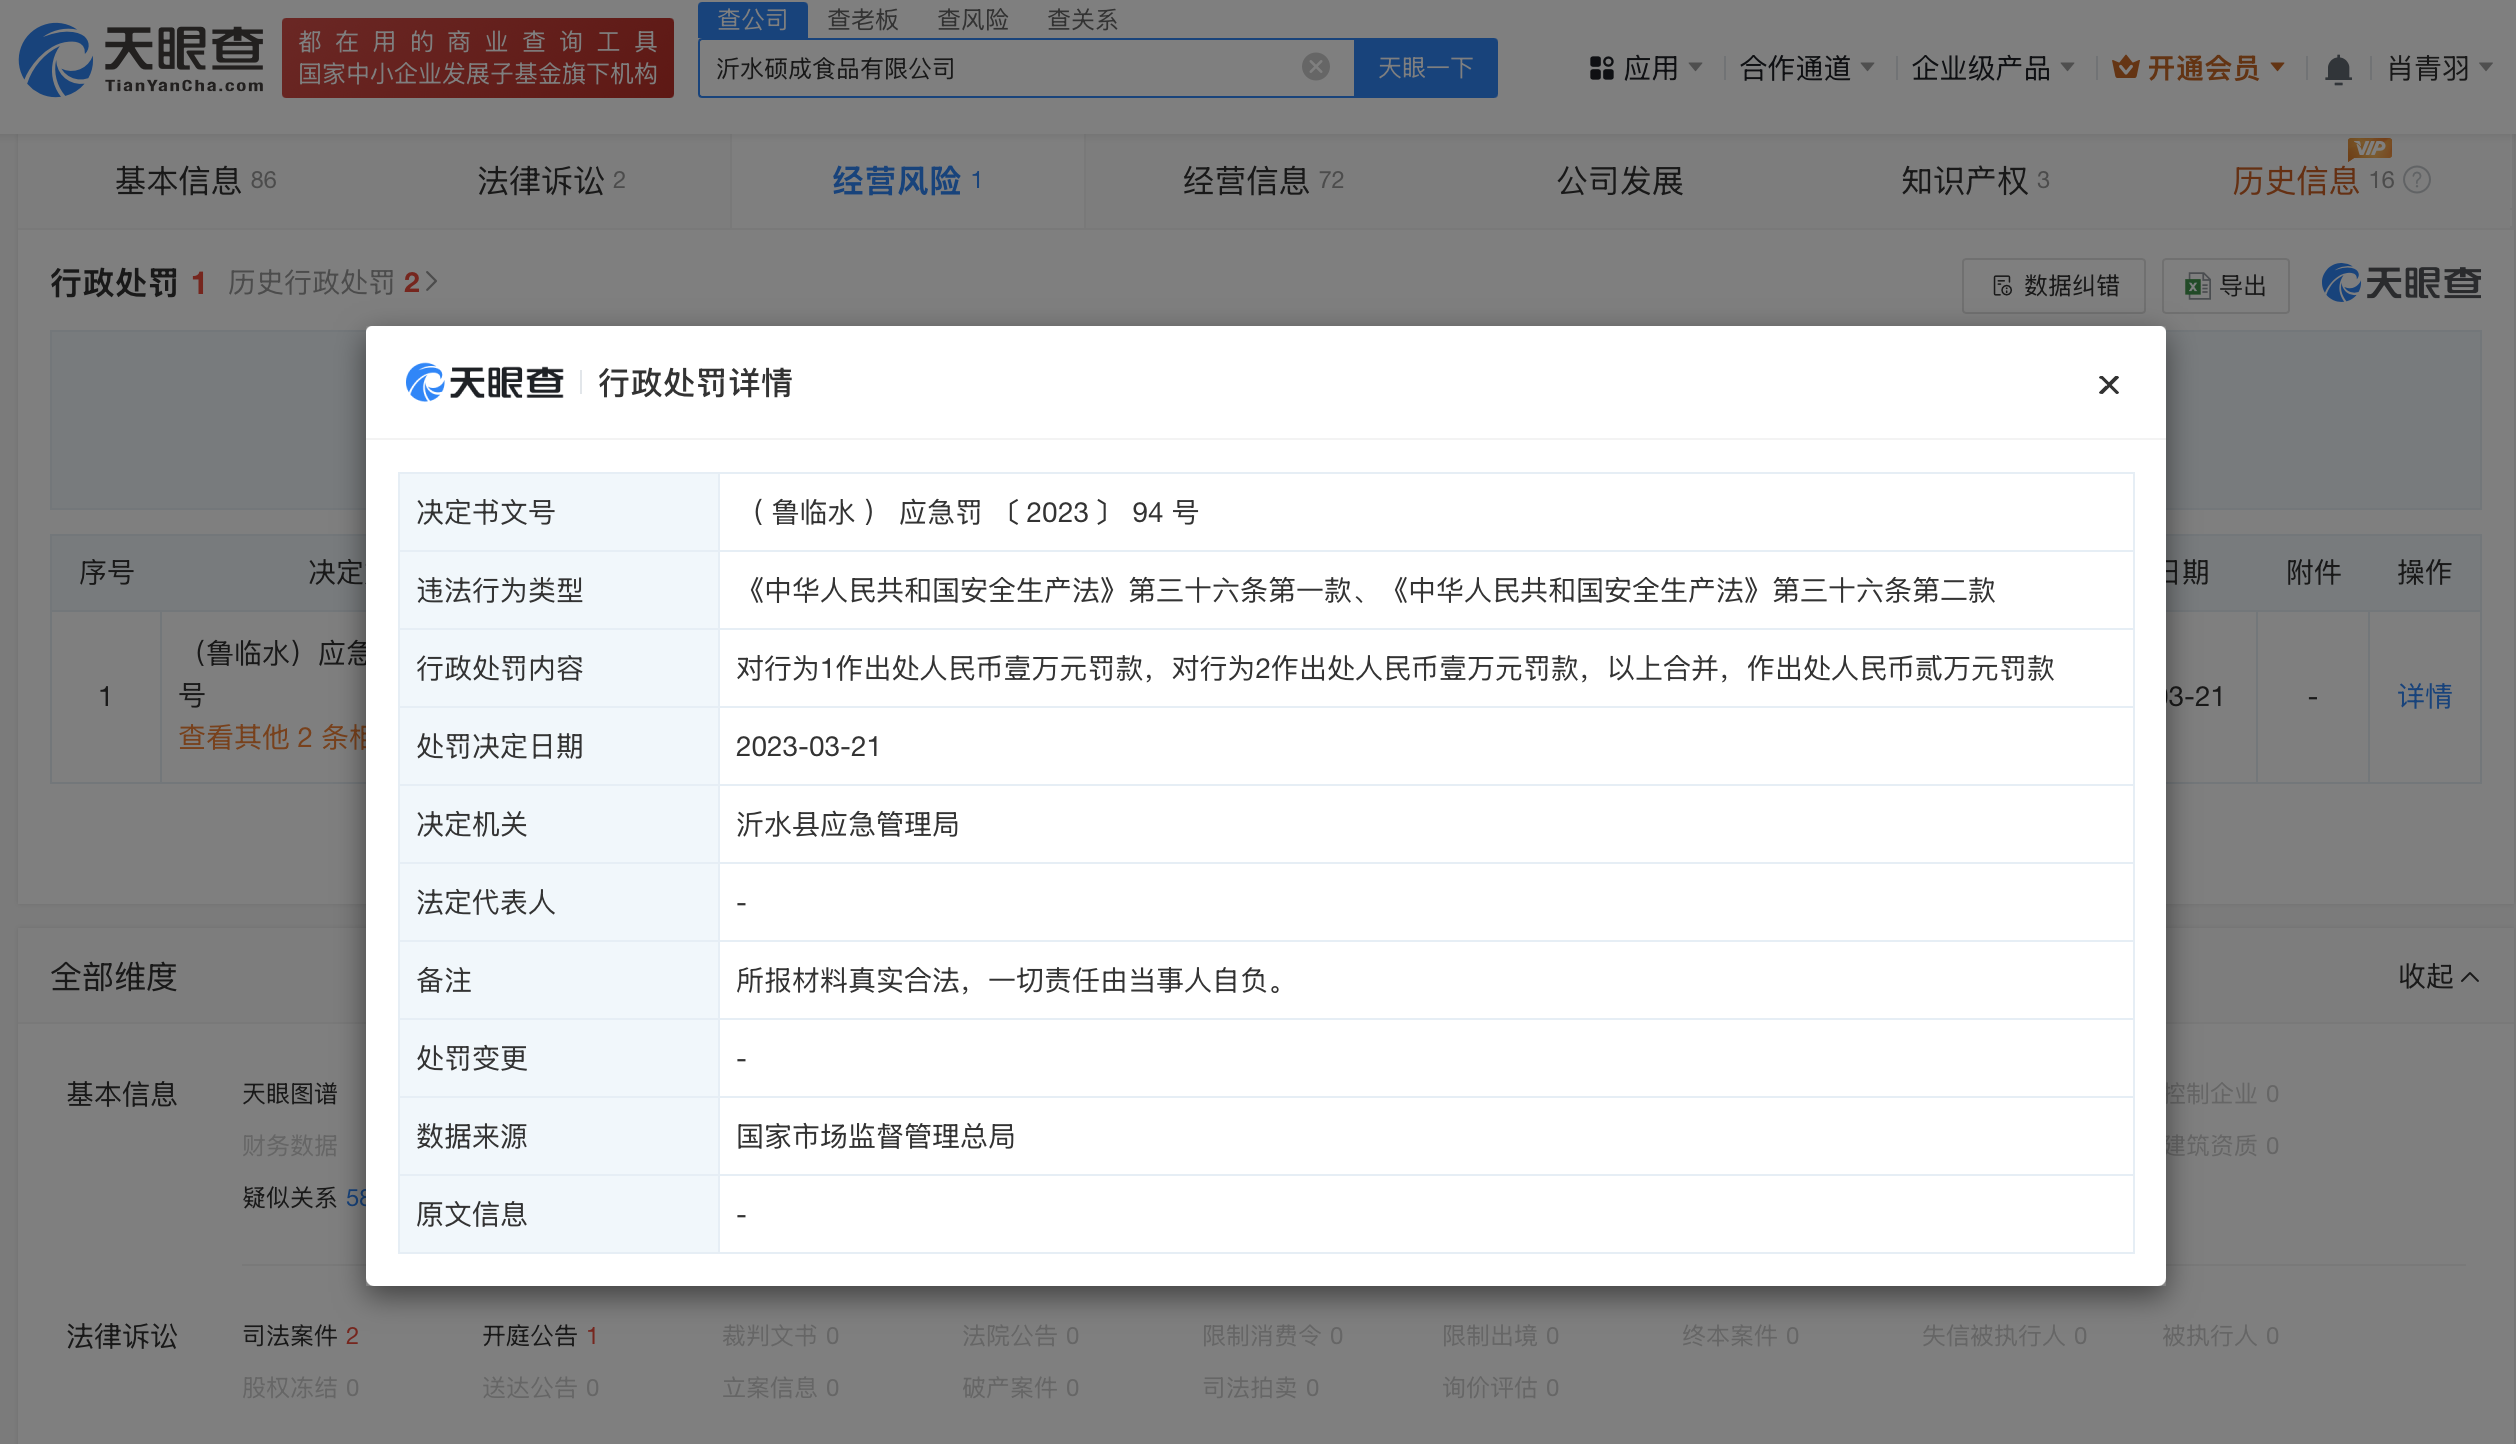Click the 序号 column header
The height and width of the screenshot is (1444, 2516).
point(106,572)
